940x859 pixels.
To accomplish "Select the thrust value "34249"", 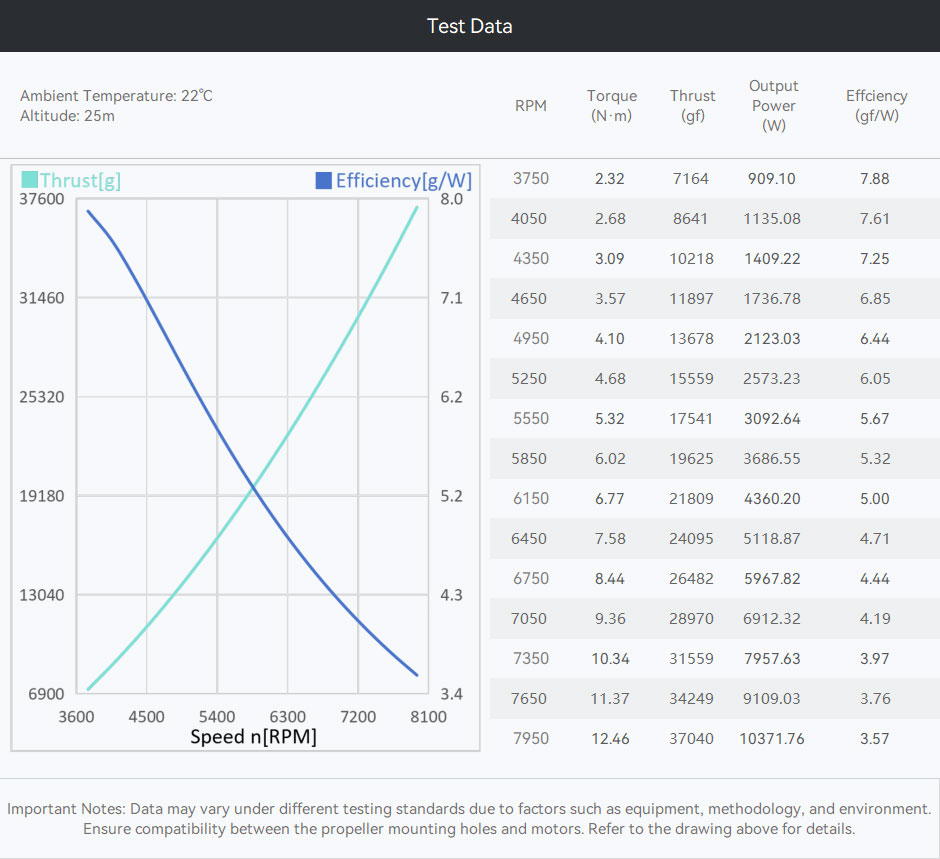I will click(691, 698).
